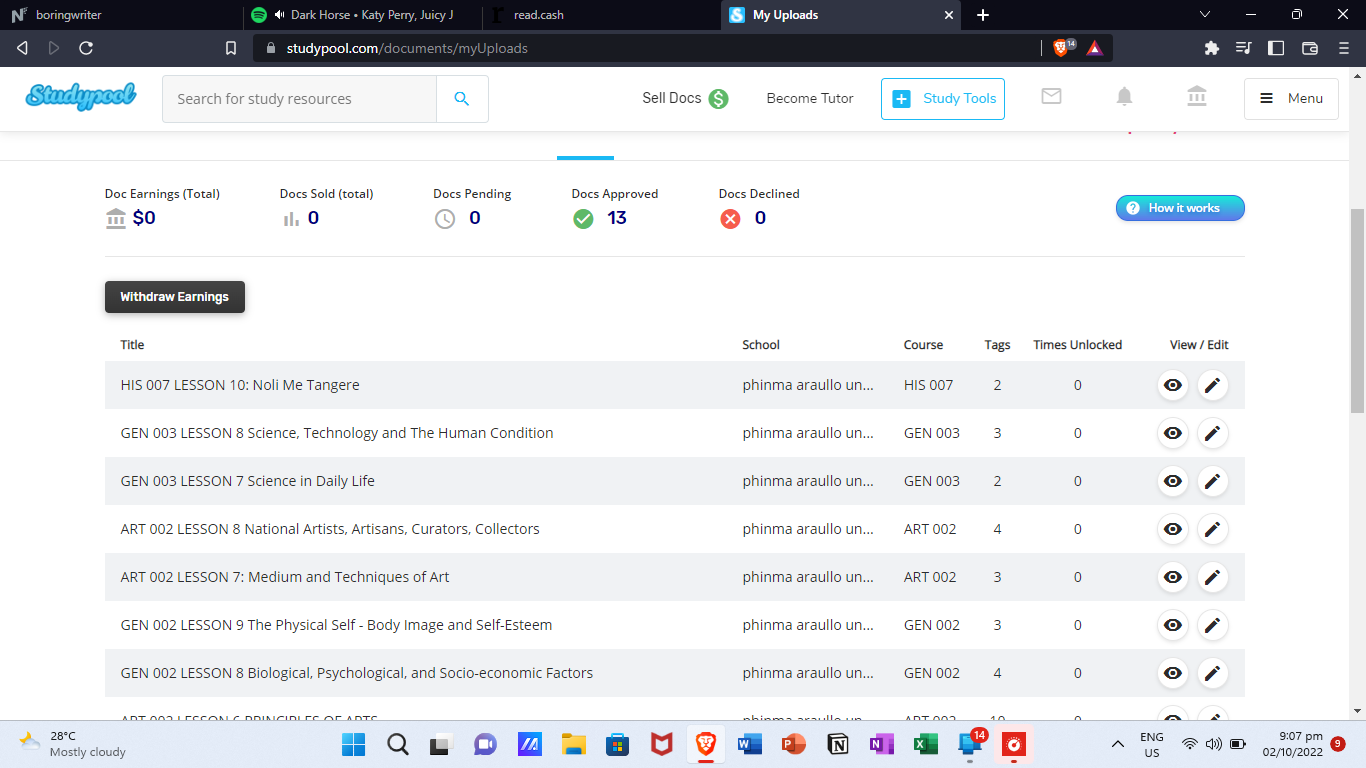Switch to the Dark Horse Spotify tab

tap(361, 15)
